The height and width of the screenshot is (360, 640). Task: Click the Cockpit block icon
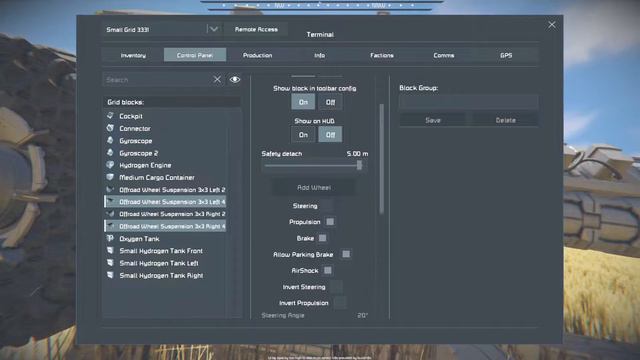coord(110,116)
